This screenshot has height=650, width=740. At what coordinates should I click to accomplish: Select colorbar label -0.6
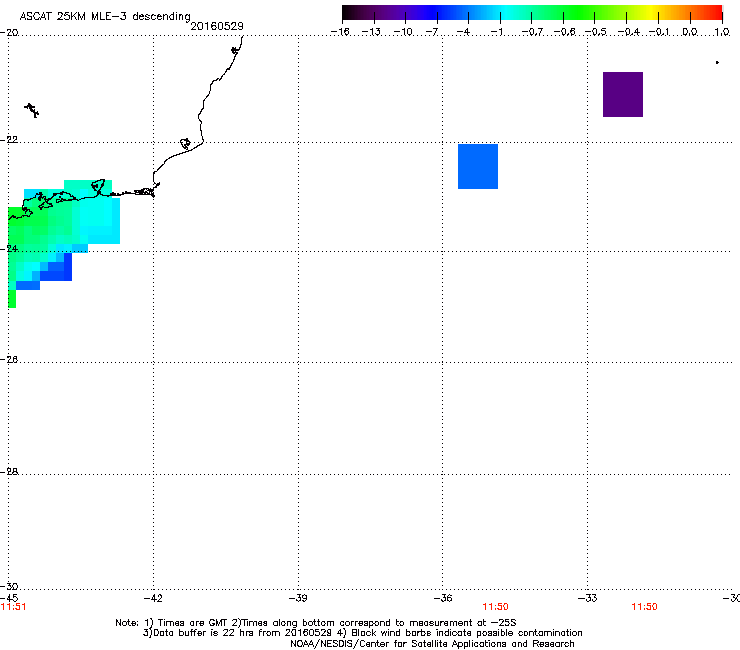[564, 32]
